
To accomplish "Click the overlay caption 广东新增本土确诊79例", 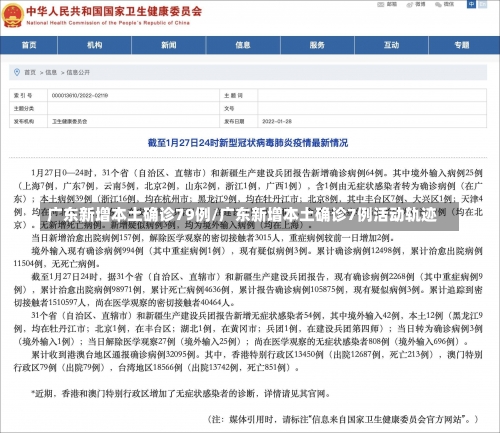I will (129, 215).
